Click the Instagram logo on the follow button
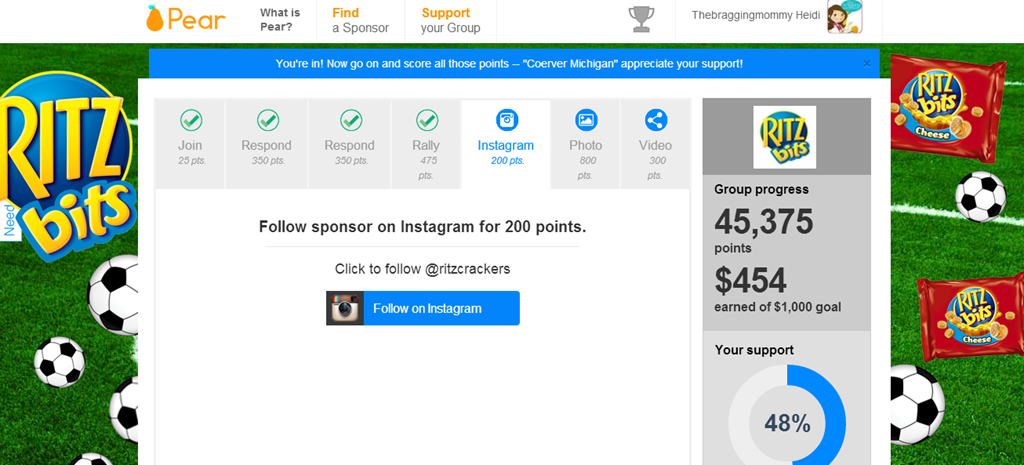The width and height of the screenshot is (1024, 465). (x=345, y=308)
